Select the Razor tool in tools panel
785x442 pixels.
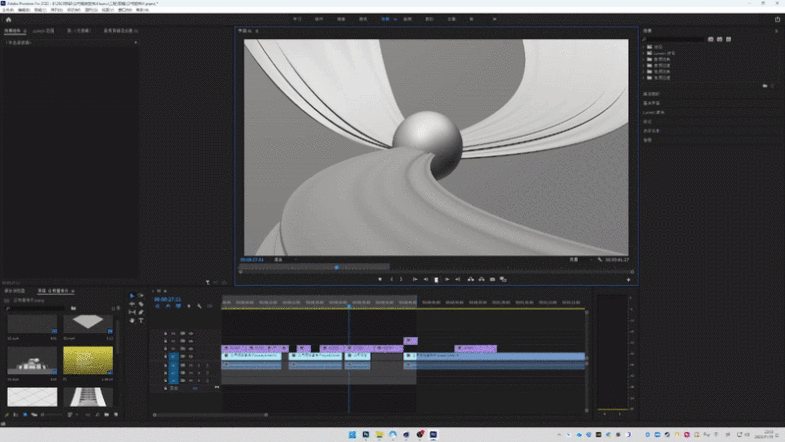pos(141,304)
